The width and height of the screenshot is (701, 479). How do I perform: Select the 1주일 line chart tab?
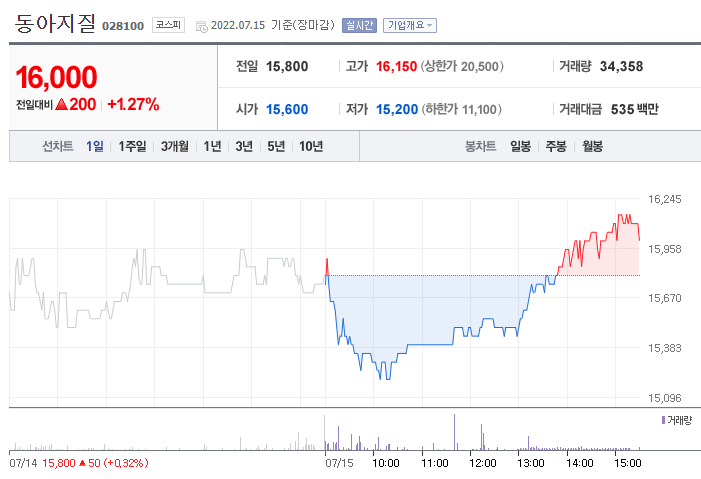tap(132, 146)
